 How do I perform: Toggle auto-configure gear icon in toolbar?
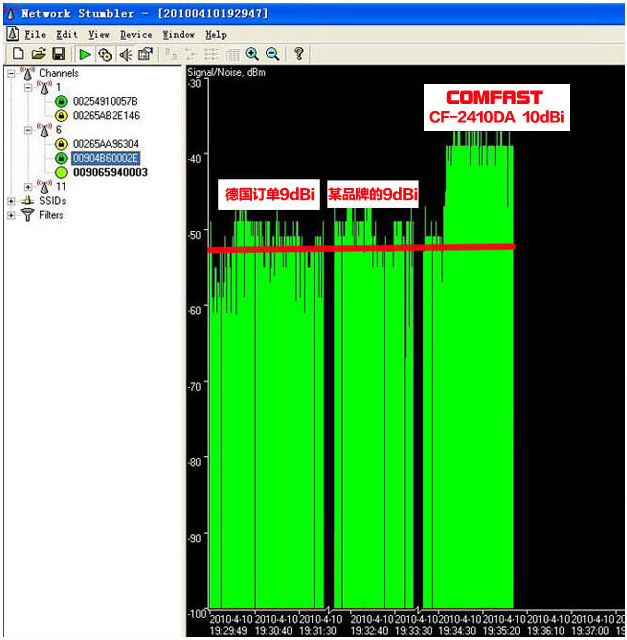(x=105, y=54)
